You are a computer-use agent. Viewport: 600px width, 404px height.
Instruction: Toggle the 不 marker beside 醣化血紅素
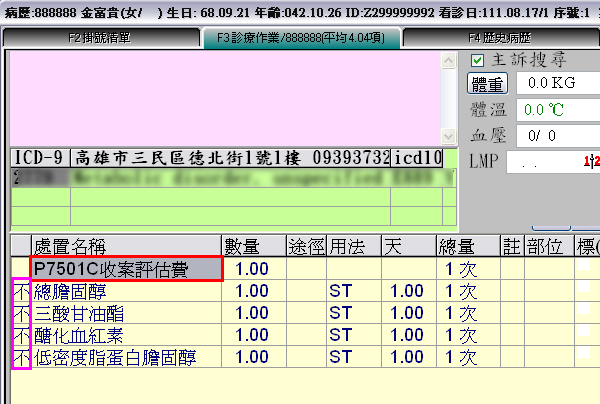coord(20,335)
